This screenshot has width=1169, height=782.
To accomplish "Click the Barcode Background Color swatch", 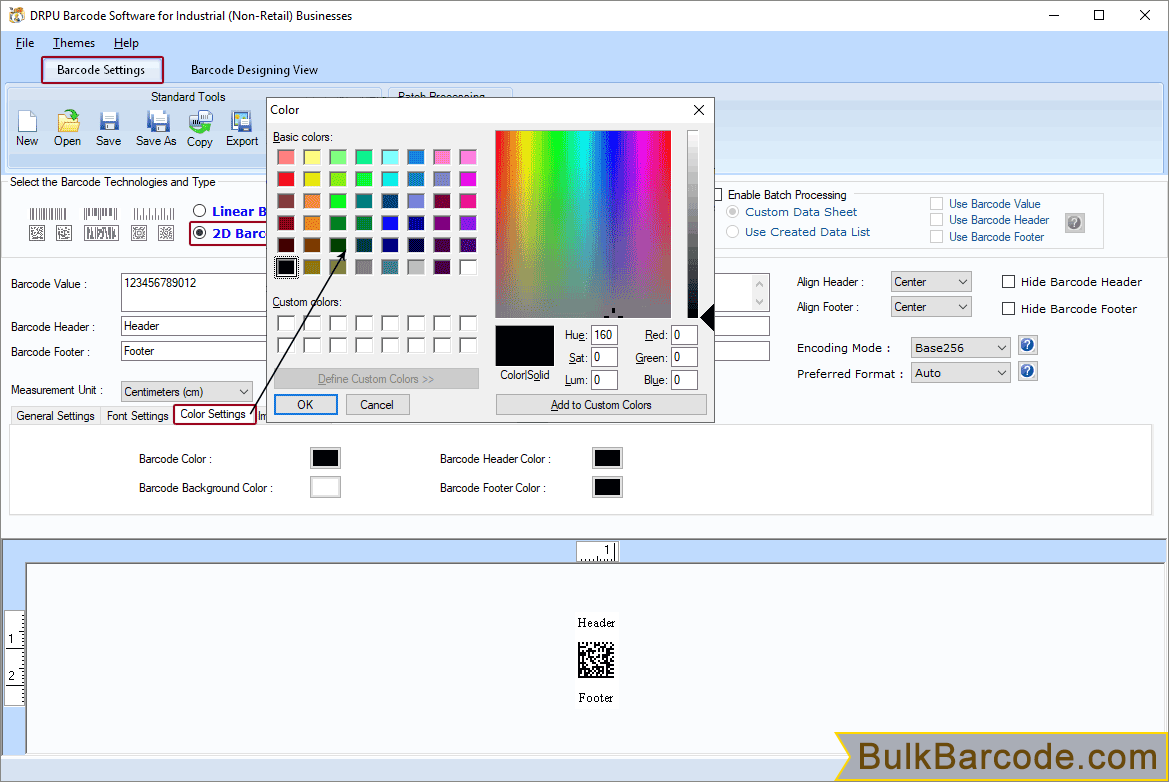I will pyautogui.click(x=325, y=488).
